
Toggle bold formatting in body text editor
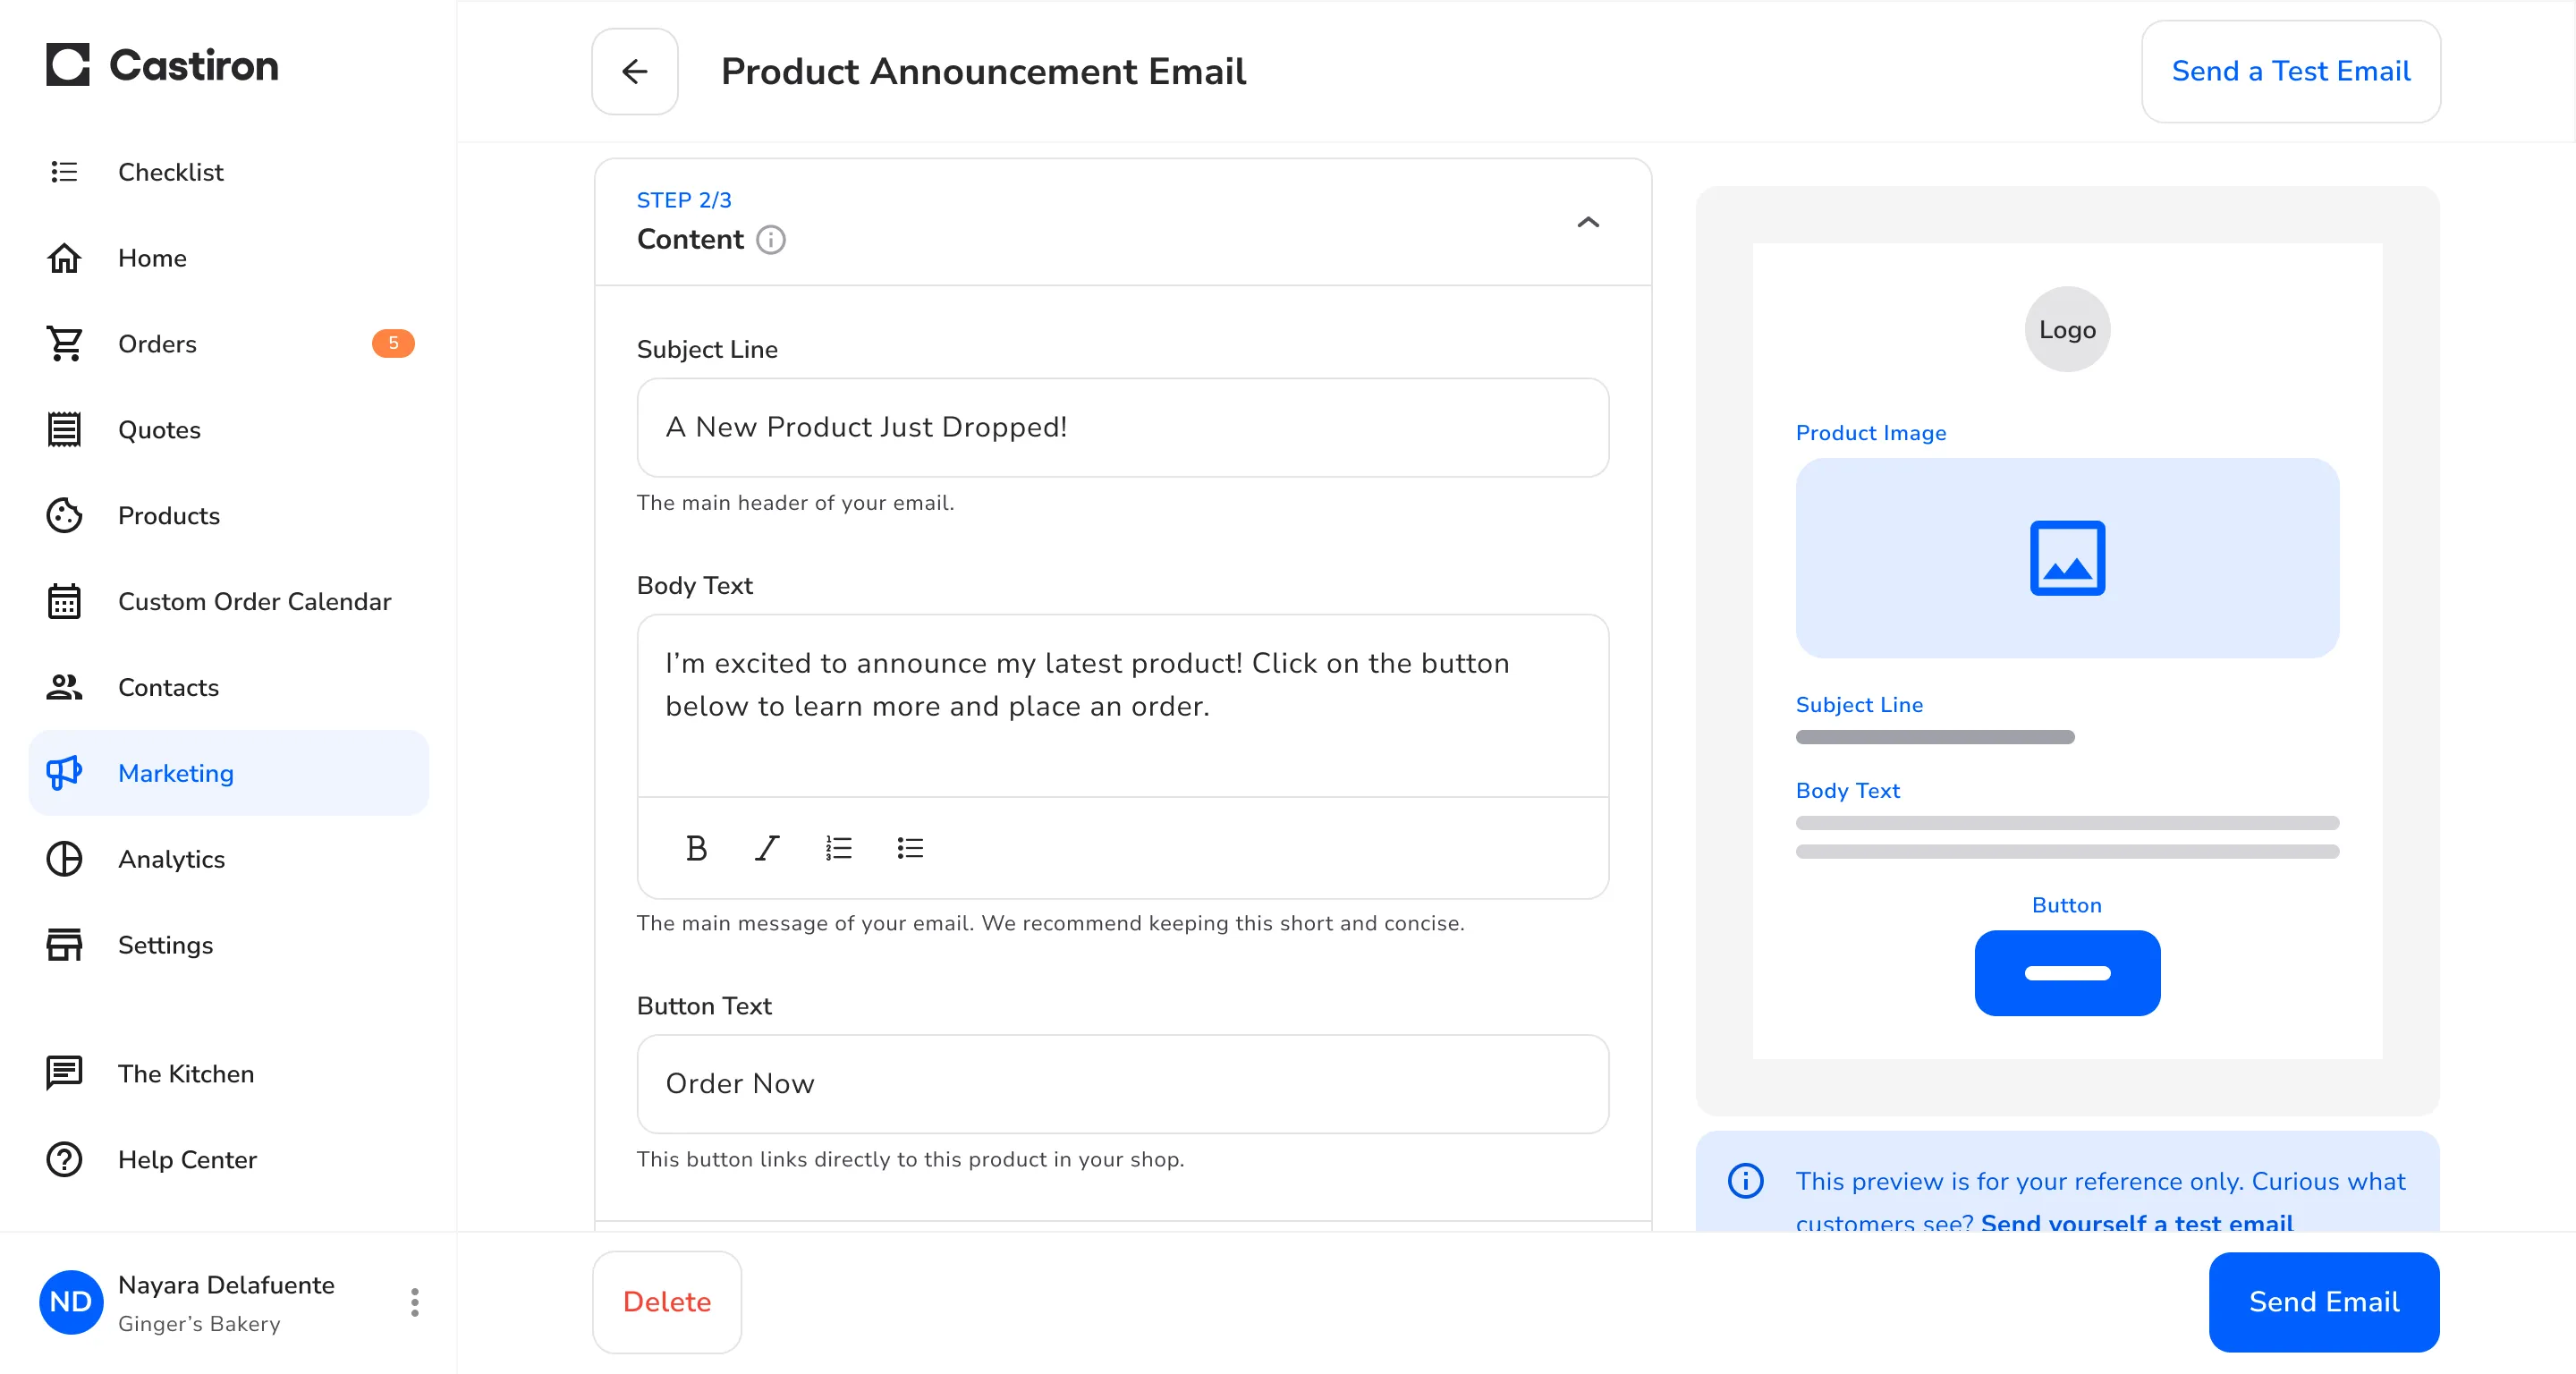[x=696, y=848]
